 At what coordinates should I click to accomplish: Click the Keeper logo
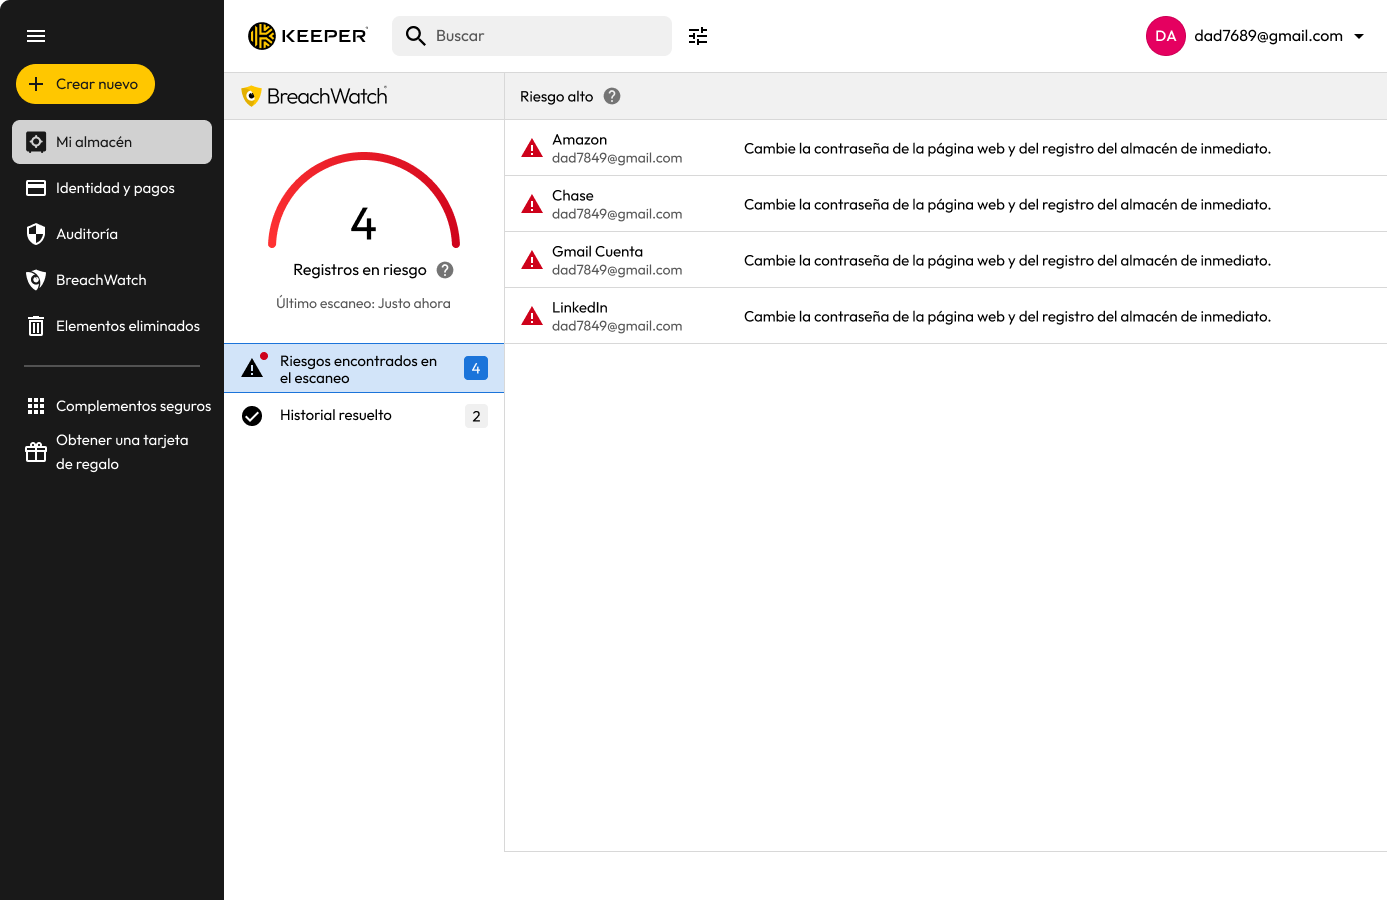tap(308, 36)
